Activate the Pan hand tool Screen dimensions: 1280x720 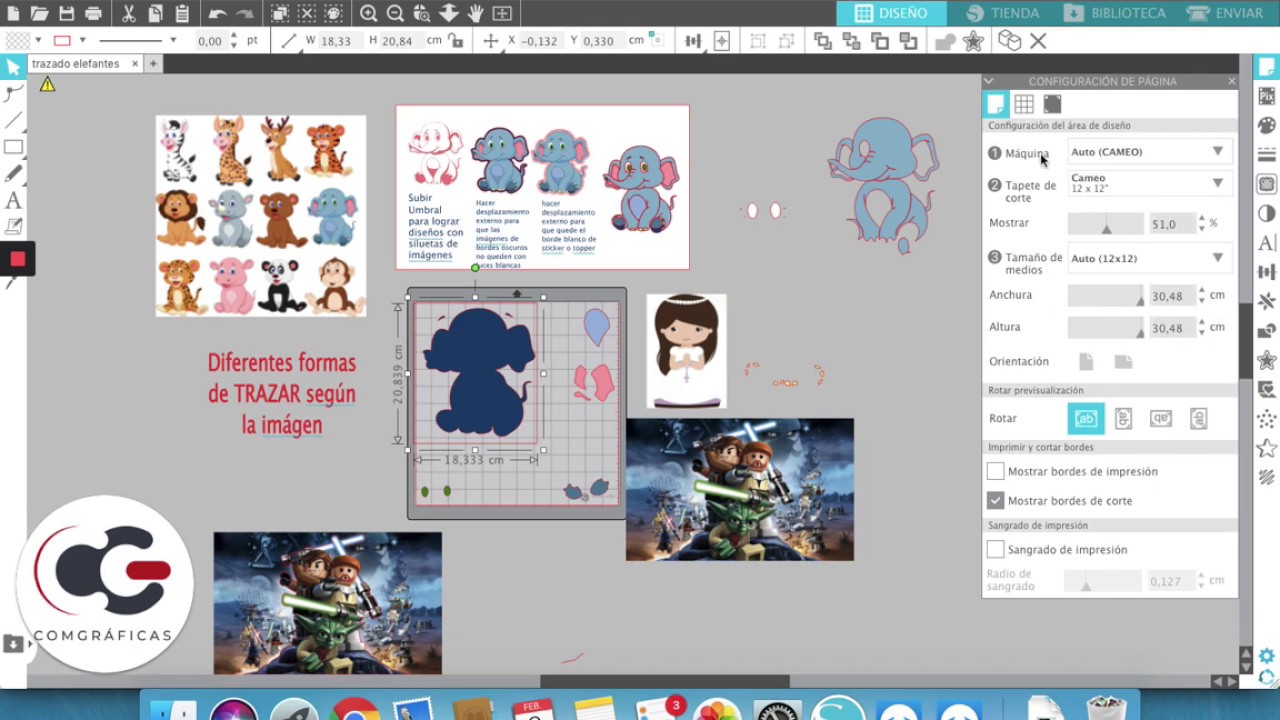coord(476,14)
